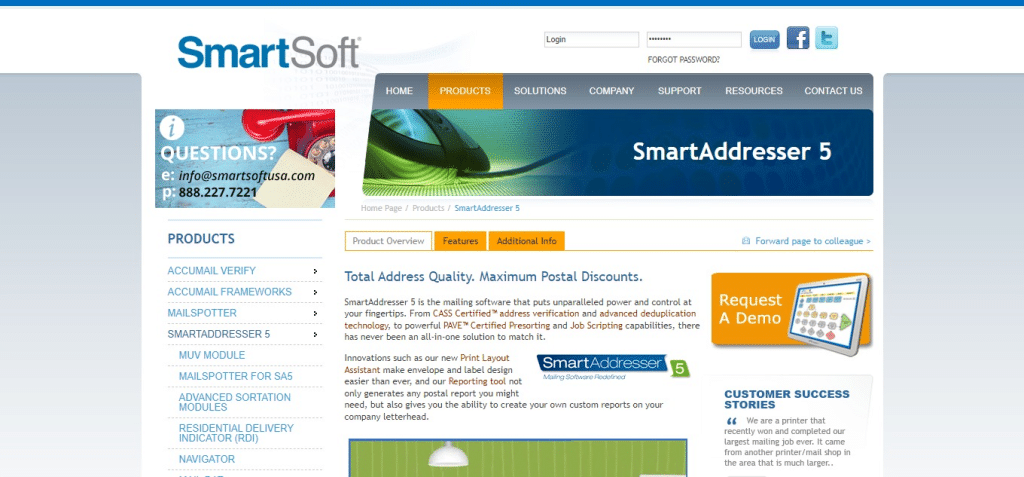Click the SmartAddresser 5 banner image
The height and width of the screenshot is (477, 1024).
618,152
